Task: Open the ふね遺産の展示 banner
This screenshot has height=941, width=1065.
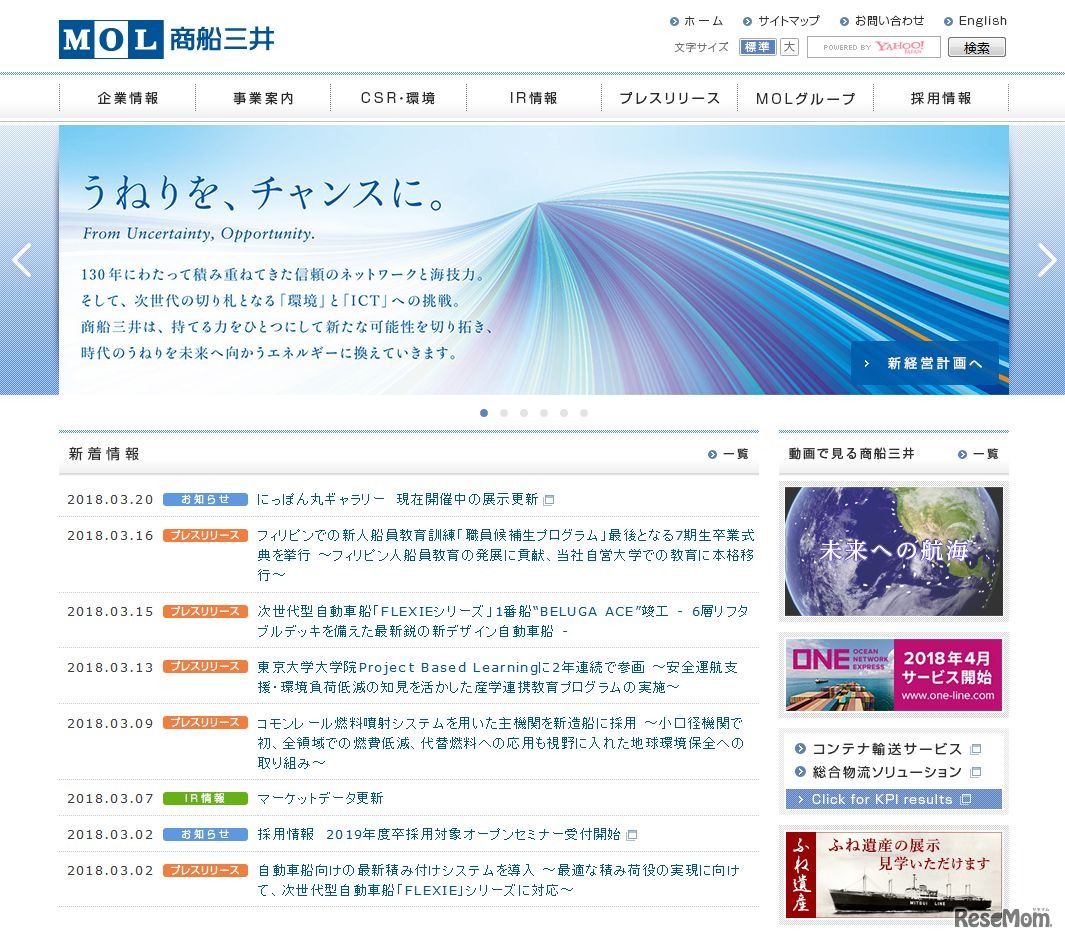Action: coord(894,875)
